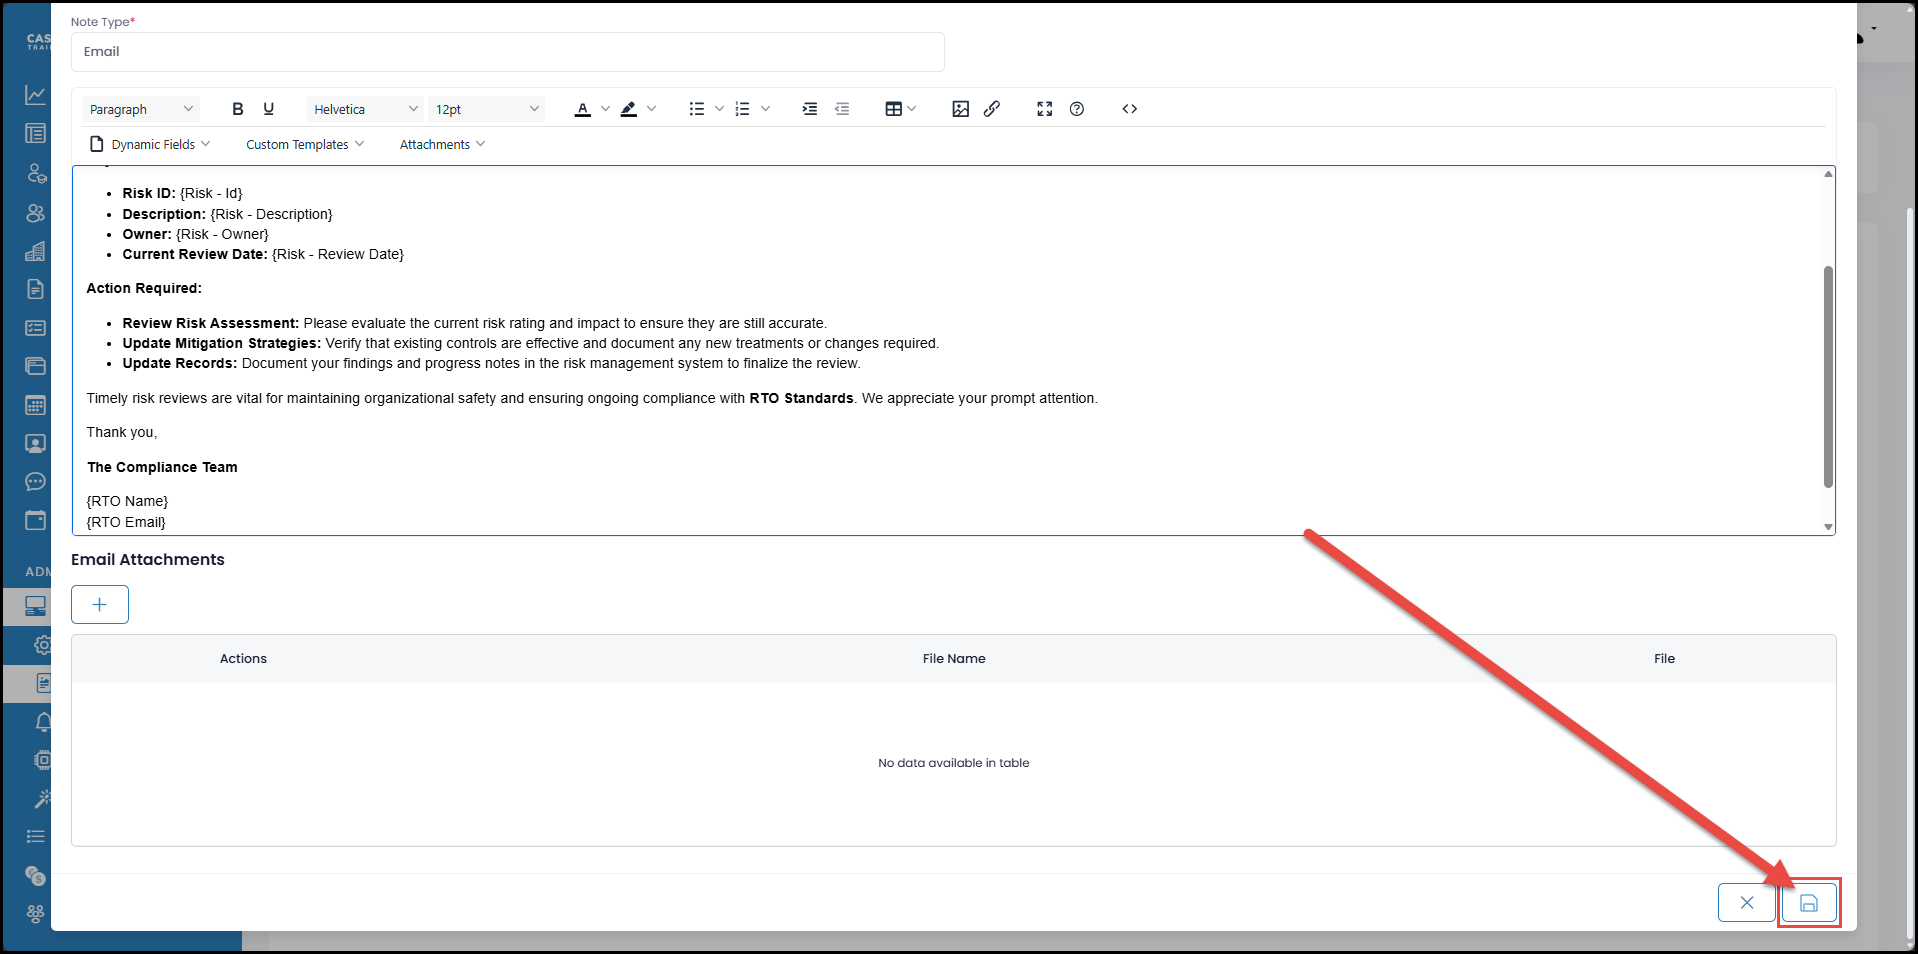Screen dimensions: 1918x954
Task: Open the card window icon in sidebar
Action: (x=35, y=366)
